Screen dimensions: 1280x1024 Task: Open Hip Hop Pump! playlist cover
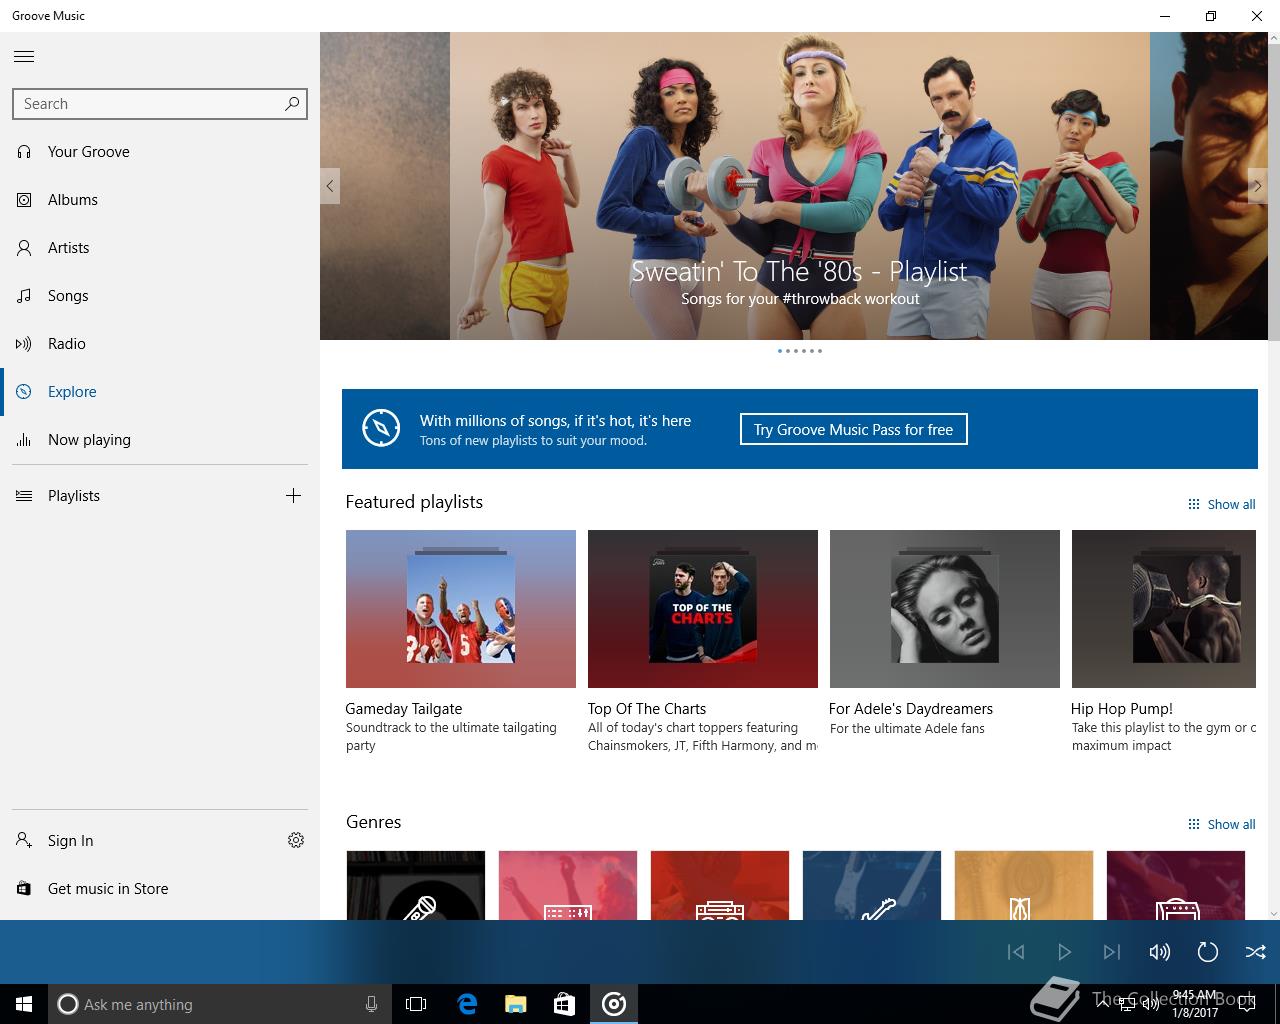[1164, 609]
